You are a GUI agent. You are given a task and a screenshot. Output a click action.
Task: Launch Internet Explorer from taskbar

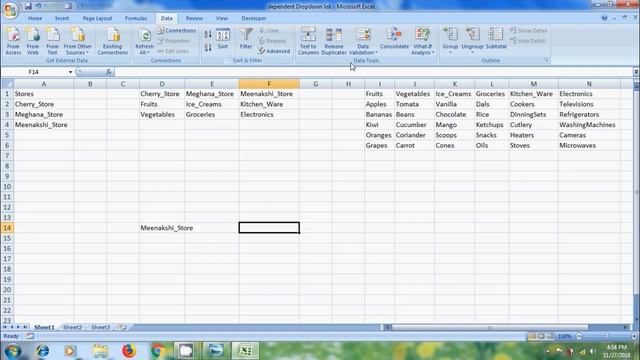tap(42, 351)
